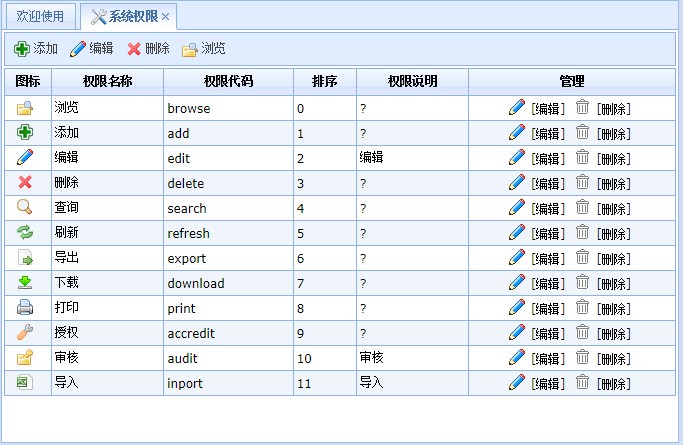The image size is (683, 445).
Task: Click the folder 浏览 toolbar icon
Action: 189,50
